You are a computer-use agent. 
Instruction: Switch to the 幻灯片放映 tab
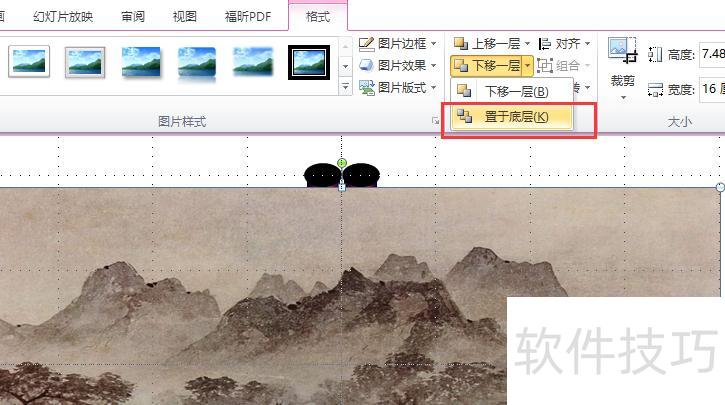[63, 17]
